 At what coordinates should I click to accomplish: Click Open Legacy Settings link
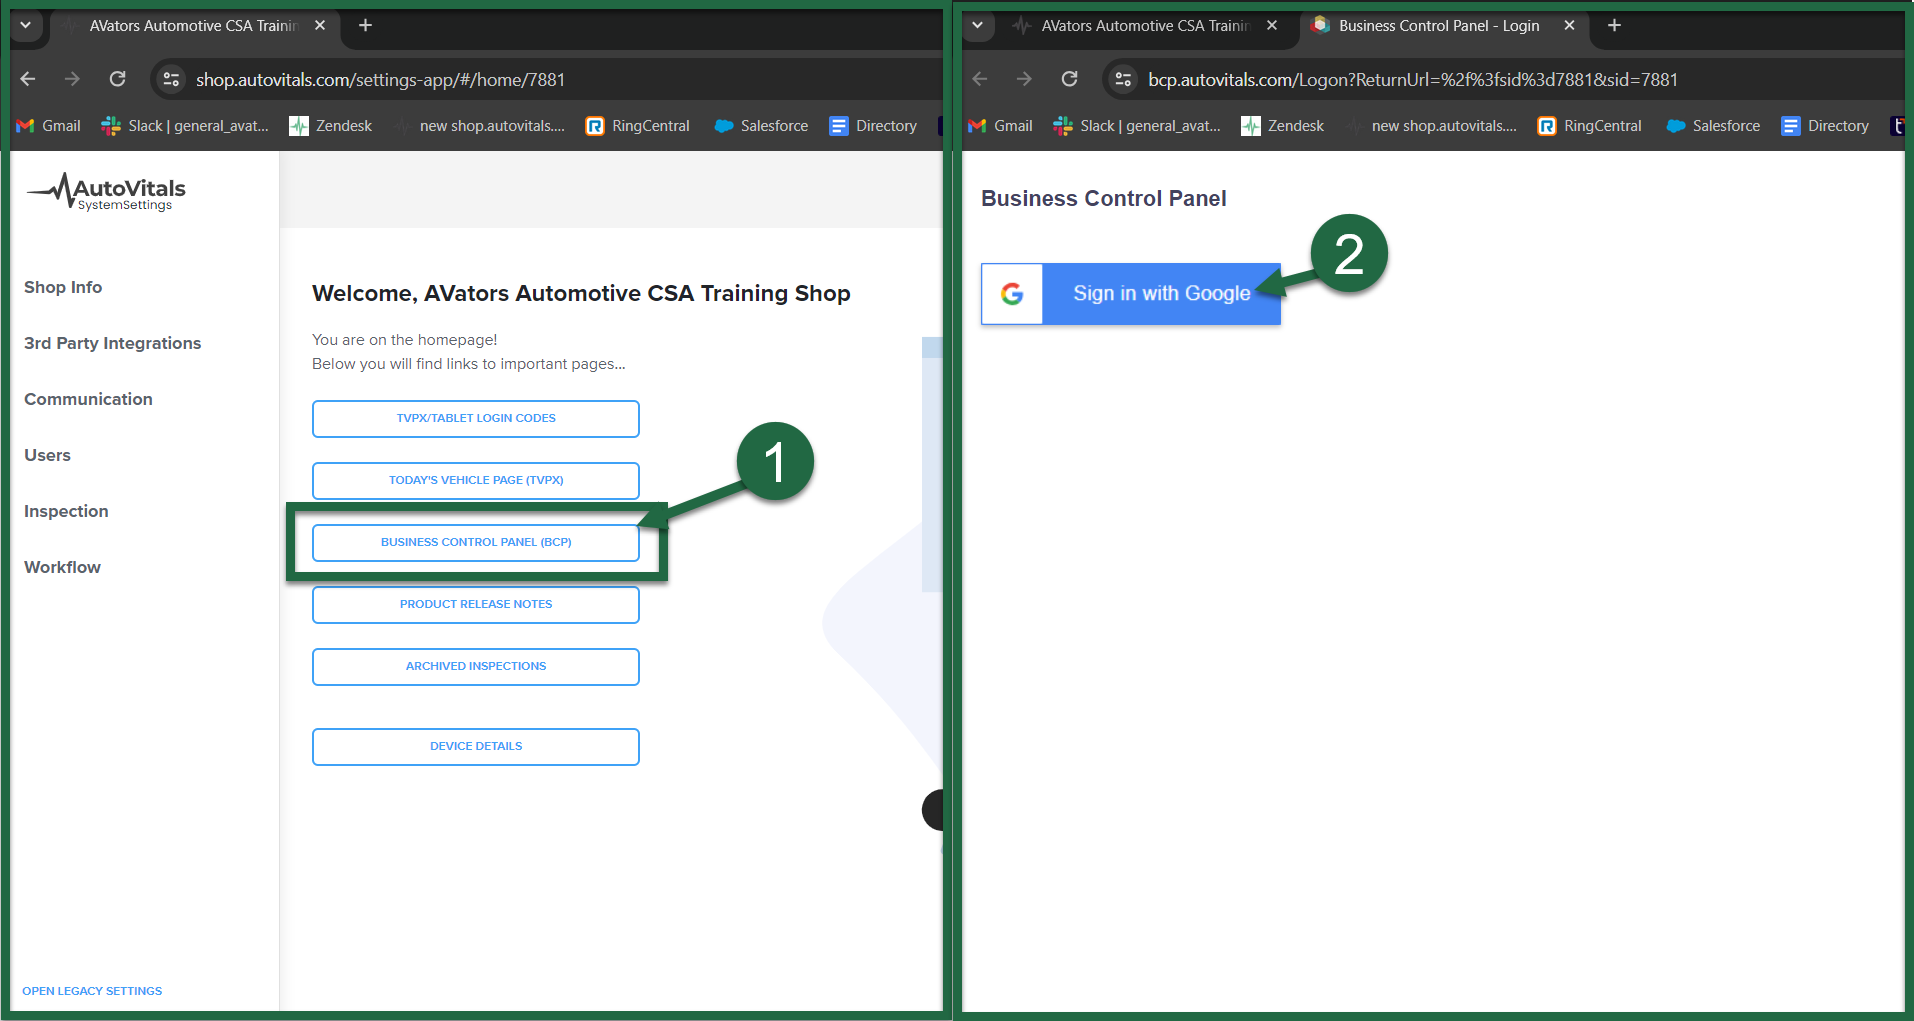[x=92, y=991]
